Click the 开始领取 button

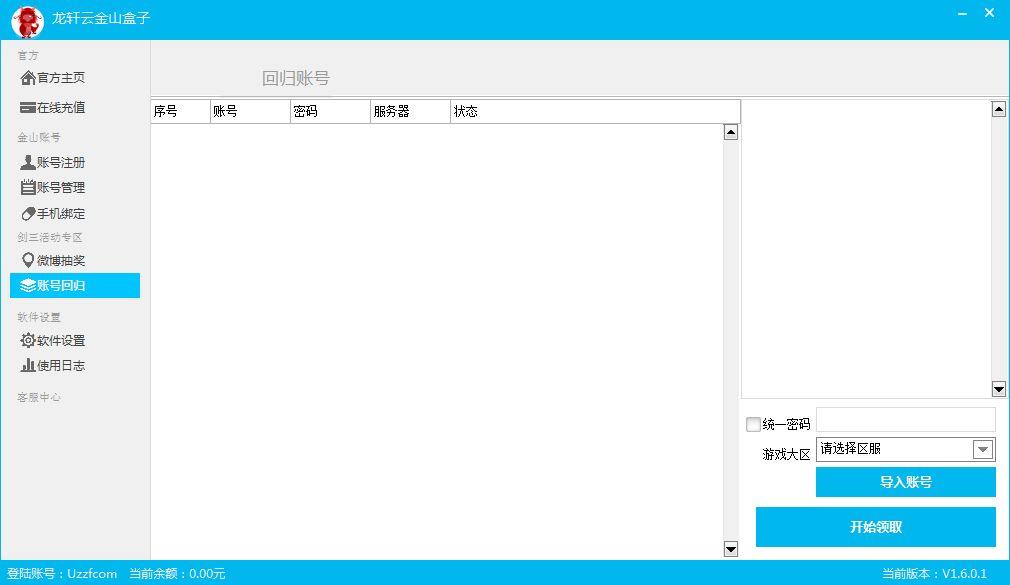pyautogui.click(x=875, y=527)
